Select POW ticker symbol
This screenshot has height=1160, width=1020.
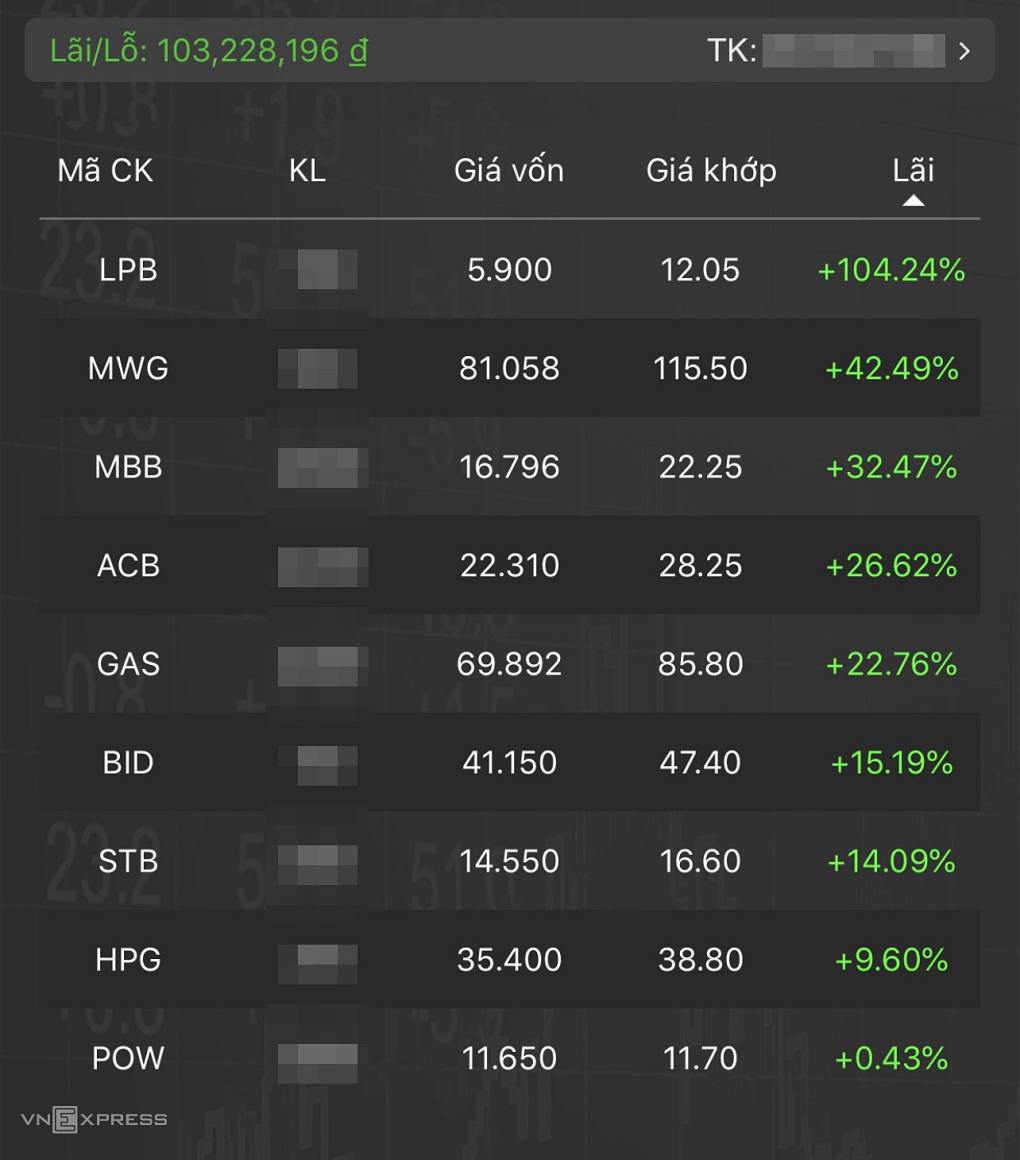(128, 1058)
